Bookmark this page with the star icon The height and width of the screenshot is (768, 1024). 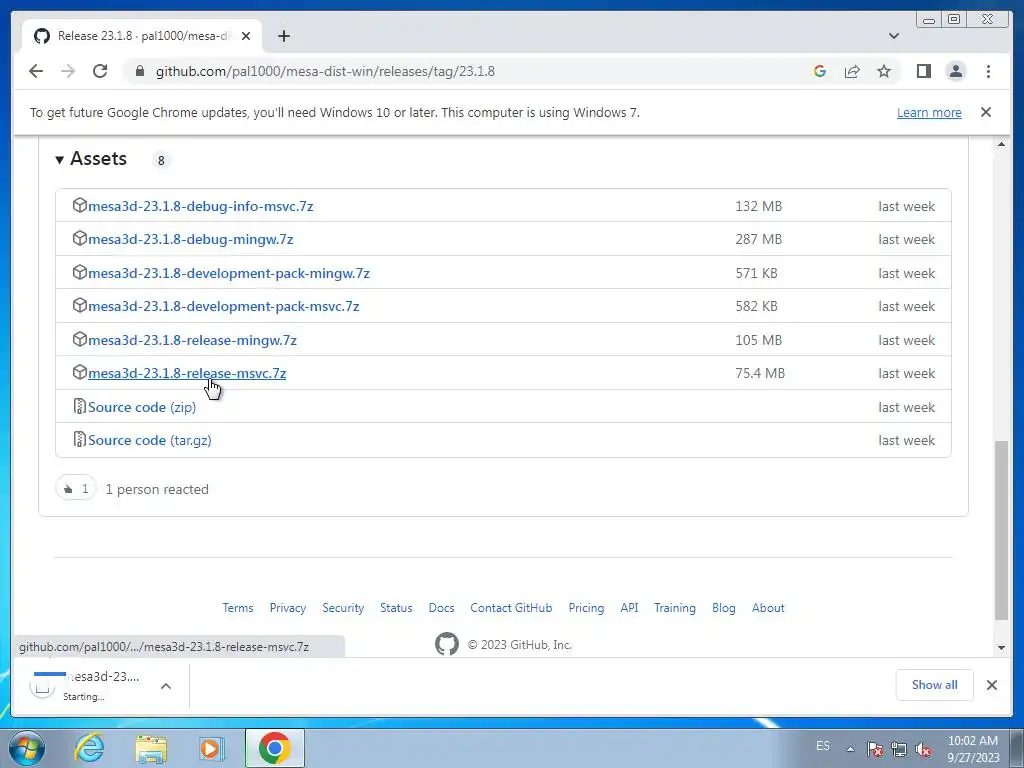[884, 71]
